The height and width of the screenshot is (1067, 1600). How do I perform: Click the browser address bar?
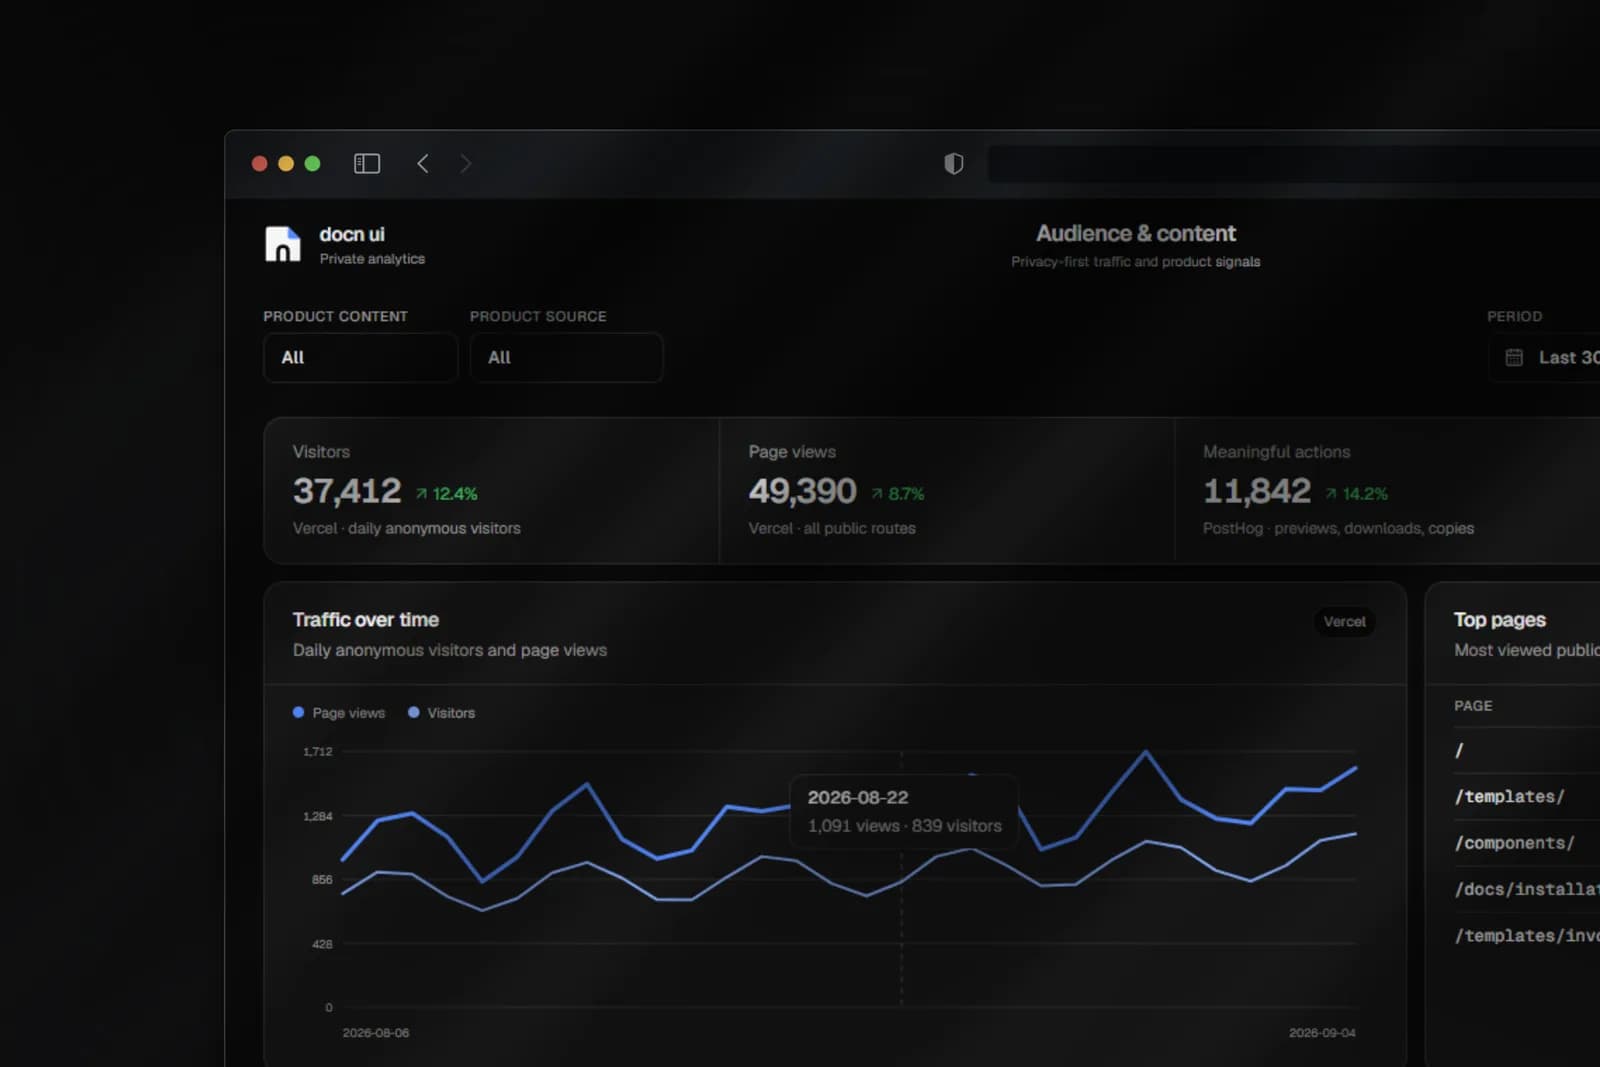click(x=1294, y=163)
